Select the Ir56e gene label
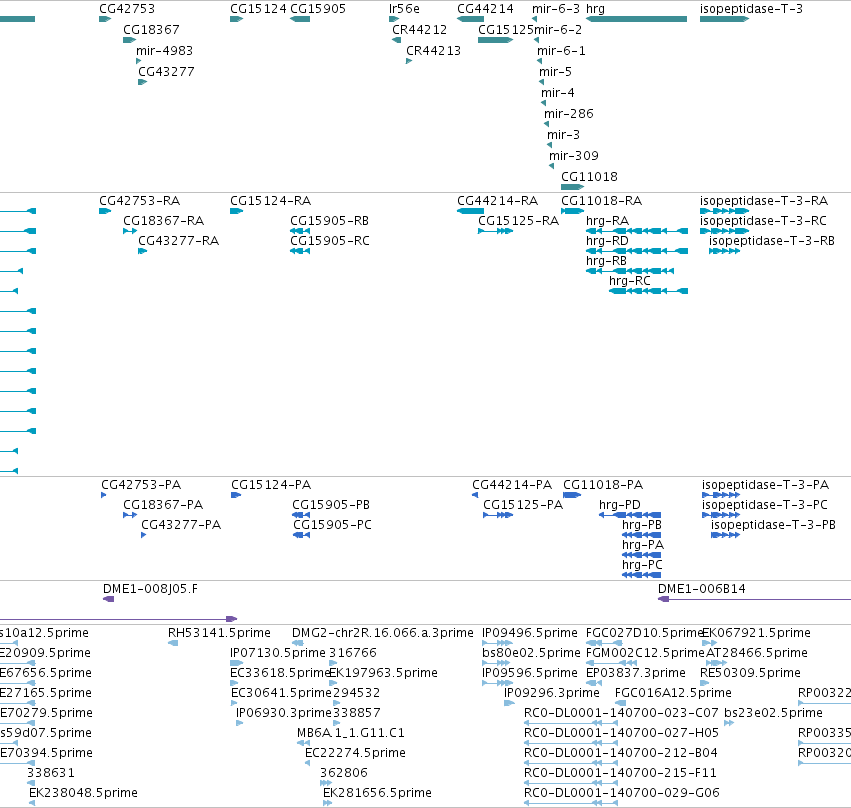851x808 pixels. click(404, 9)
